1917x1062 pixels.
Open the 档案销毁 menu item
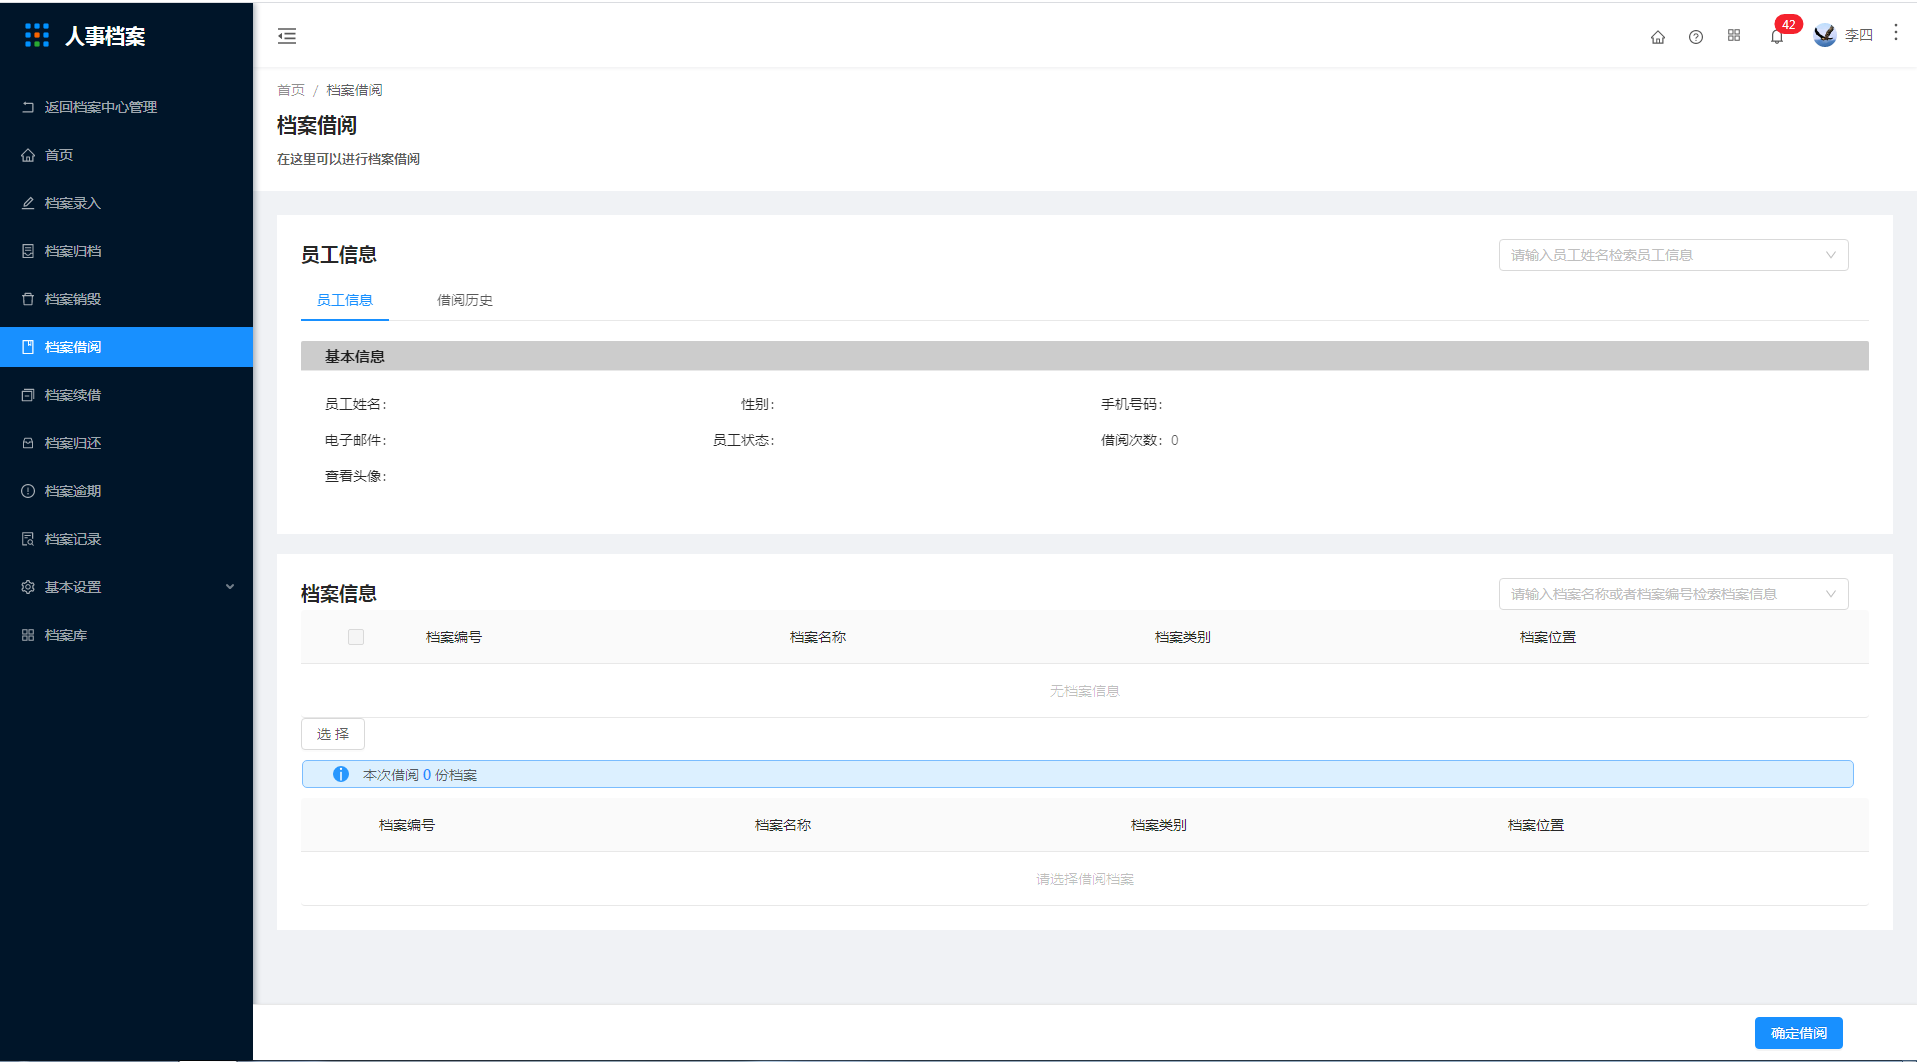[x=126, y=299]
